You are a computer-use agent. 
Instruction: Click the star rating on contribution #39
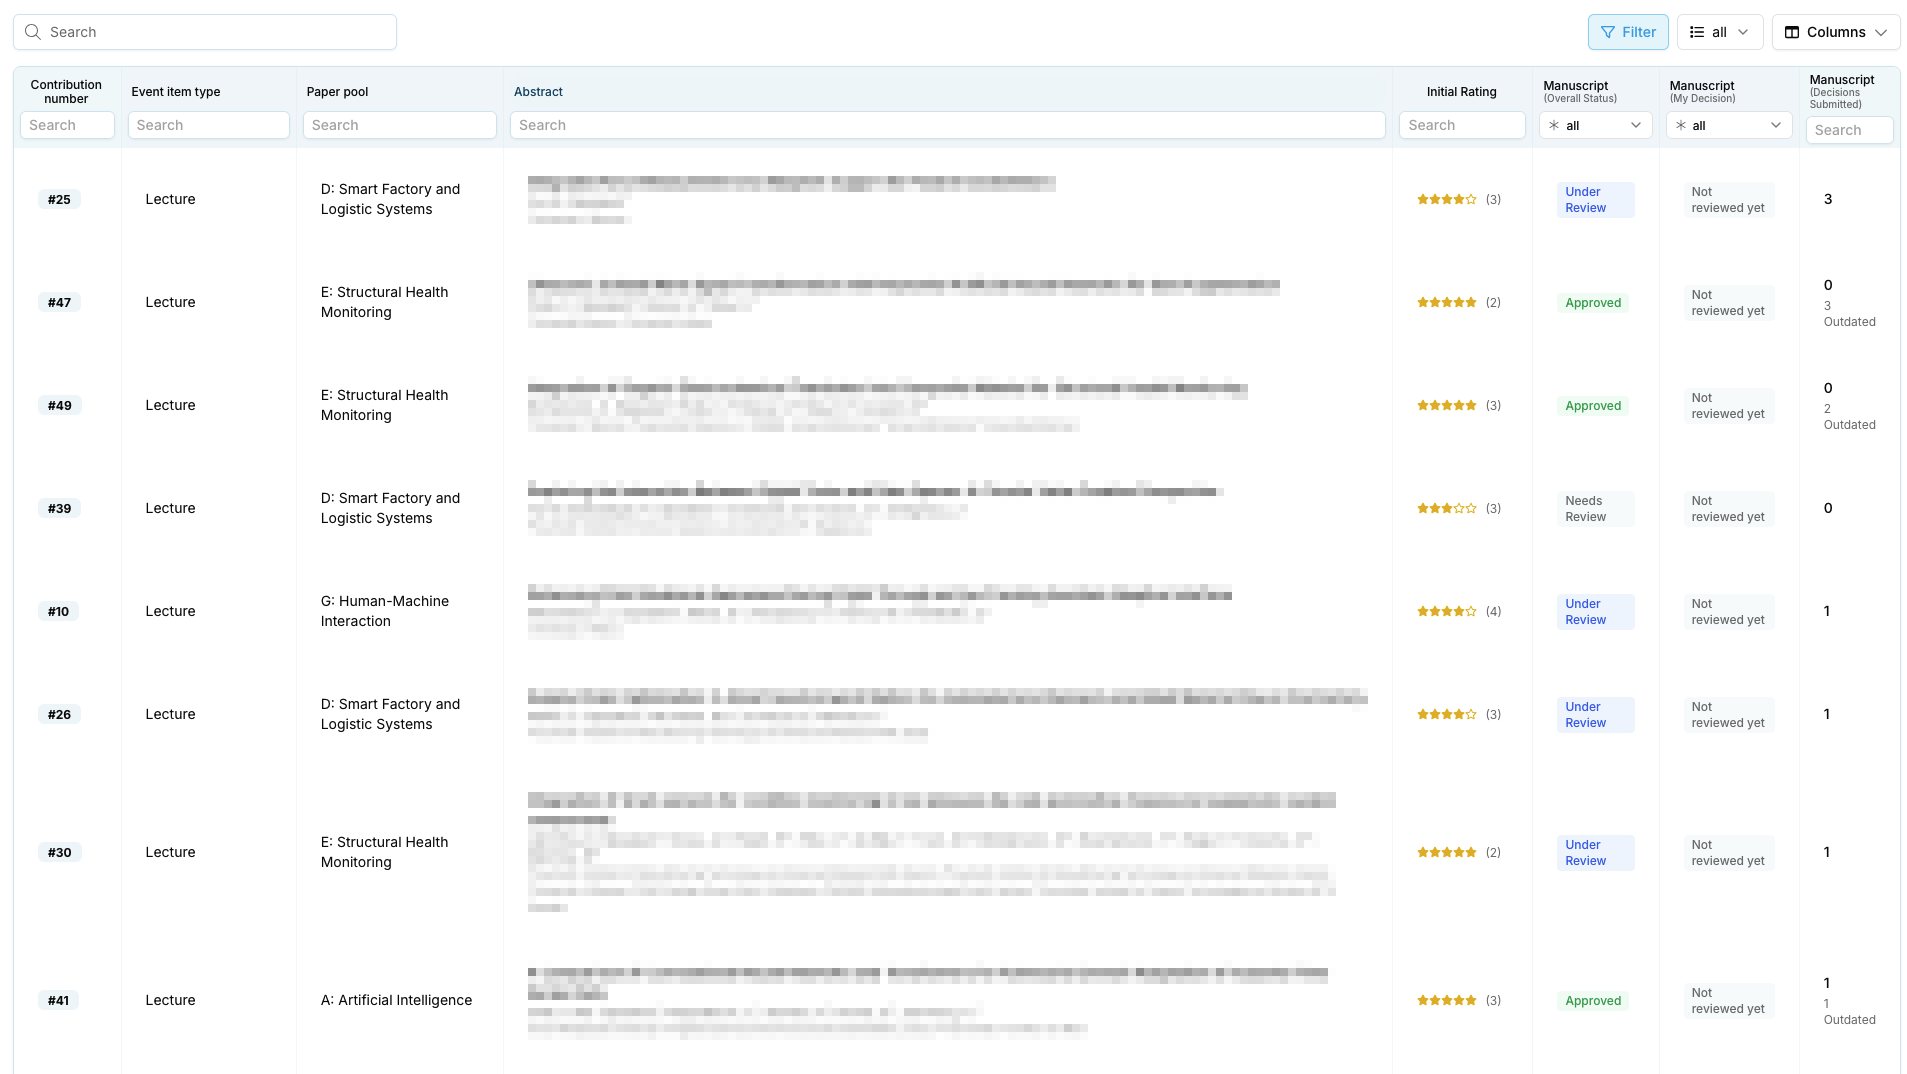[1446, 508]
